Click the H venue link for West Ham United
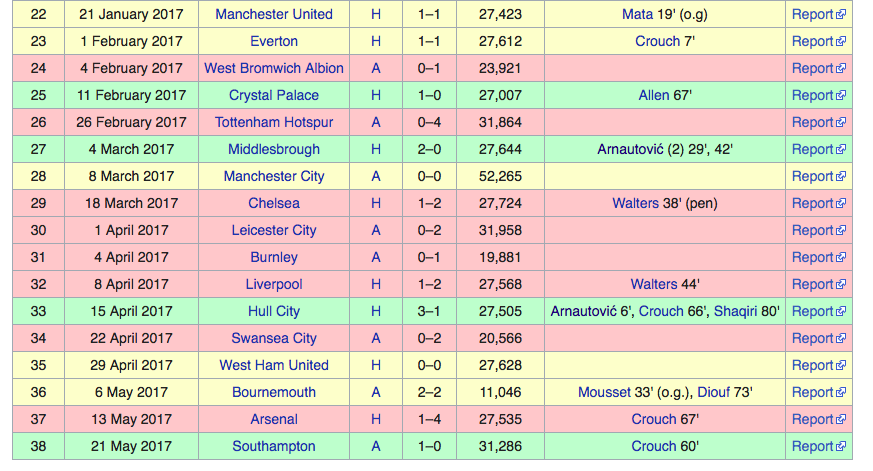Image resolution: width=873 pixels, height=471 pixels. (376, 365)
